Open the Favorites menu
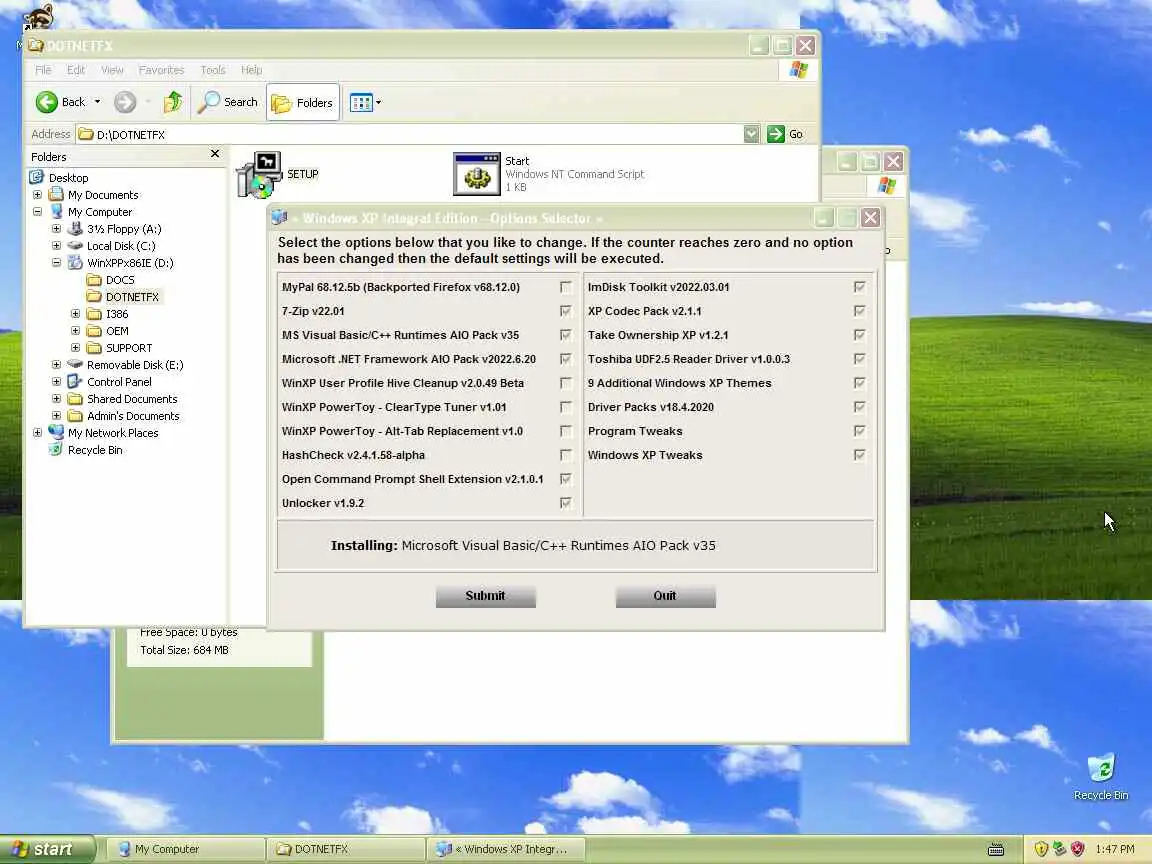1152x864 pixels. point(161,70)
